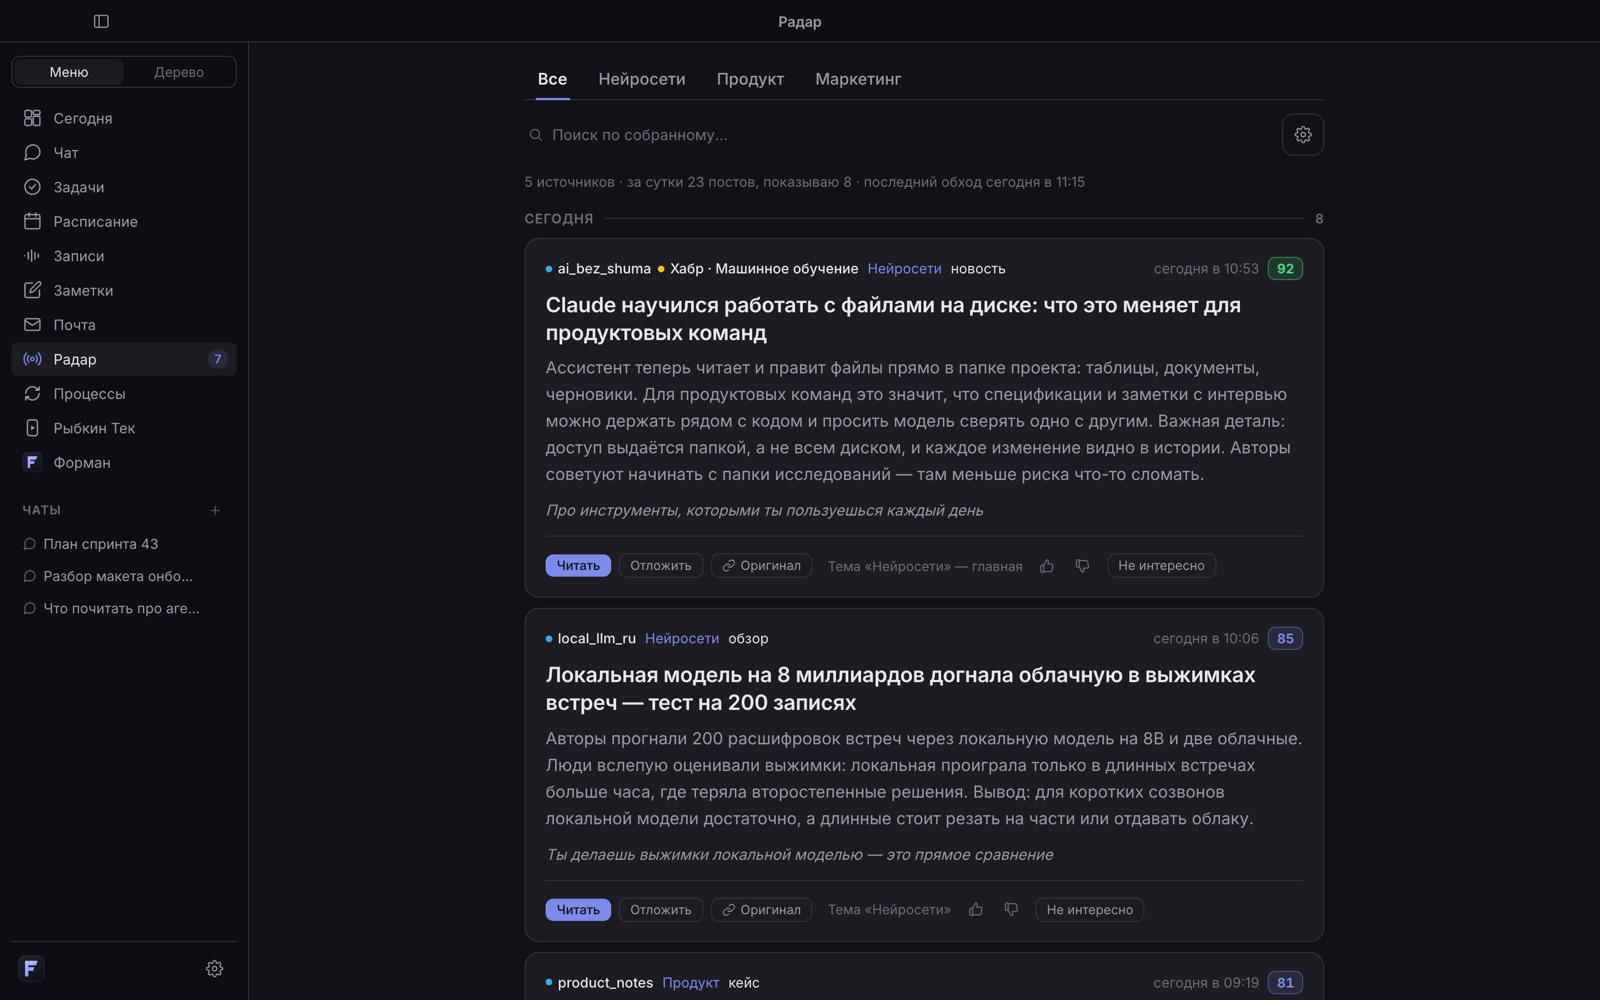Click the Claude post headline
The height and width of the screenshot is (1000, 1600).
tap(893, 319)
